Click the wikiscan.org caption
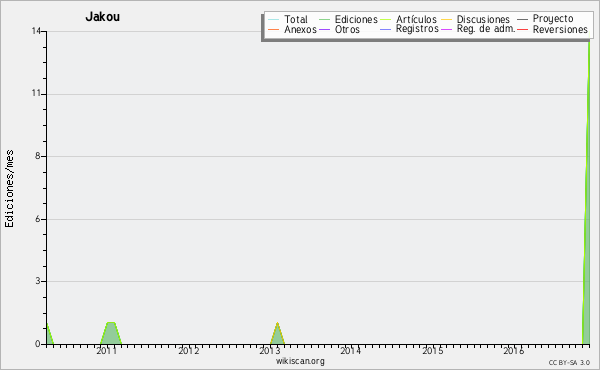Viewport: 600px width, 370px height. [x=300, y=361]
